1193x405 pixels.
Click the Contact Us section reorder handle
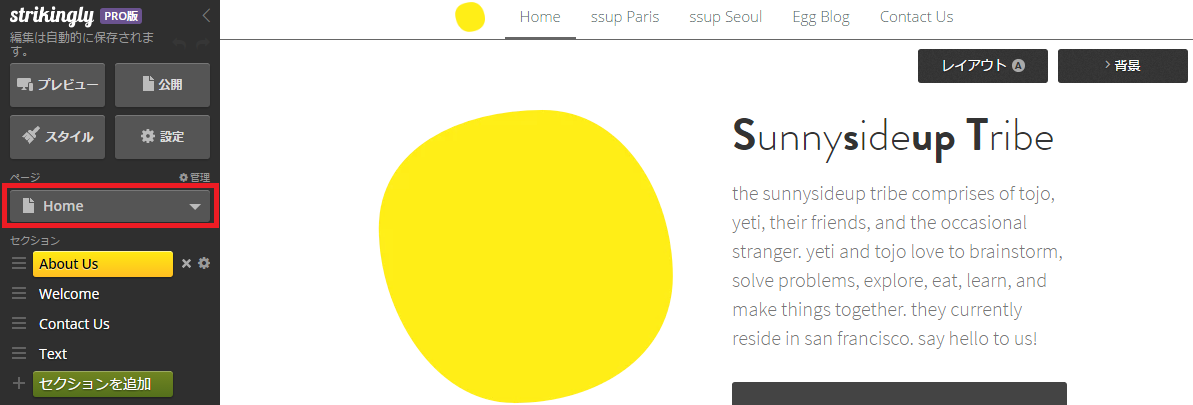click(19, 324)
